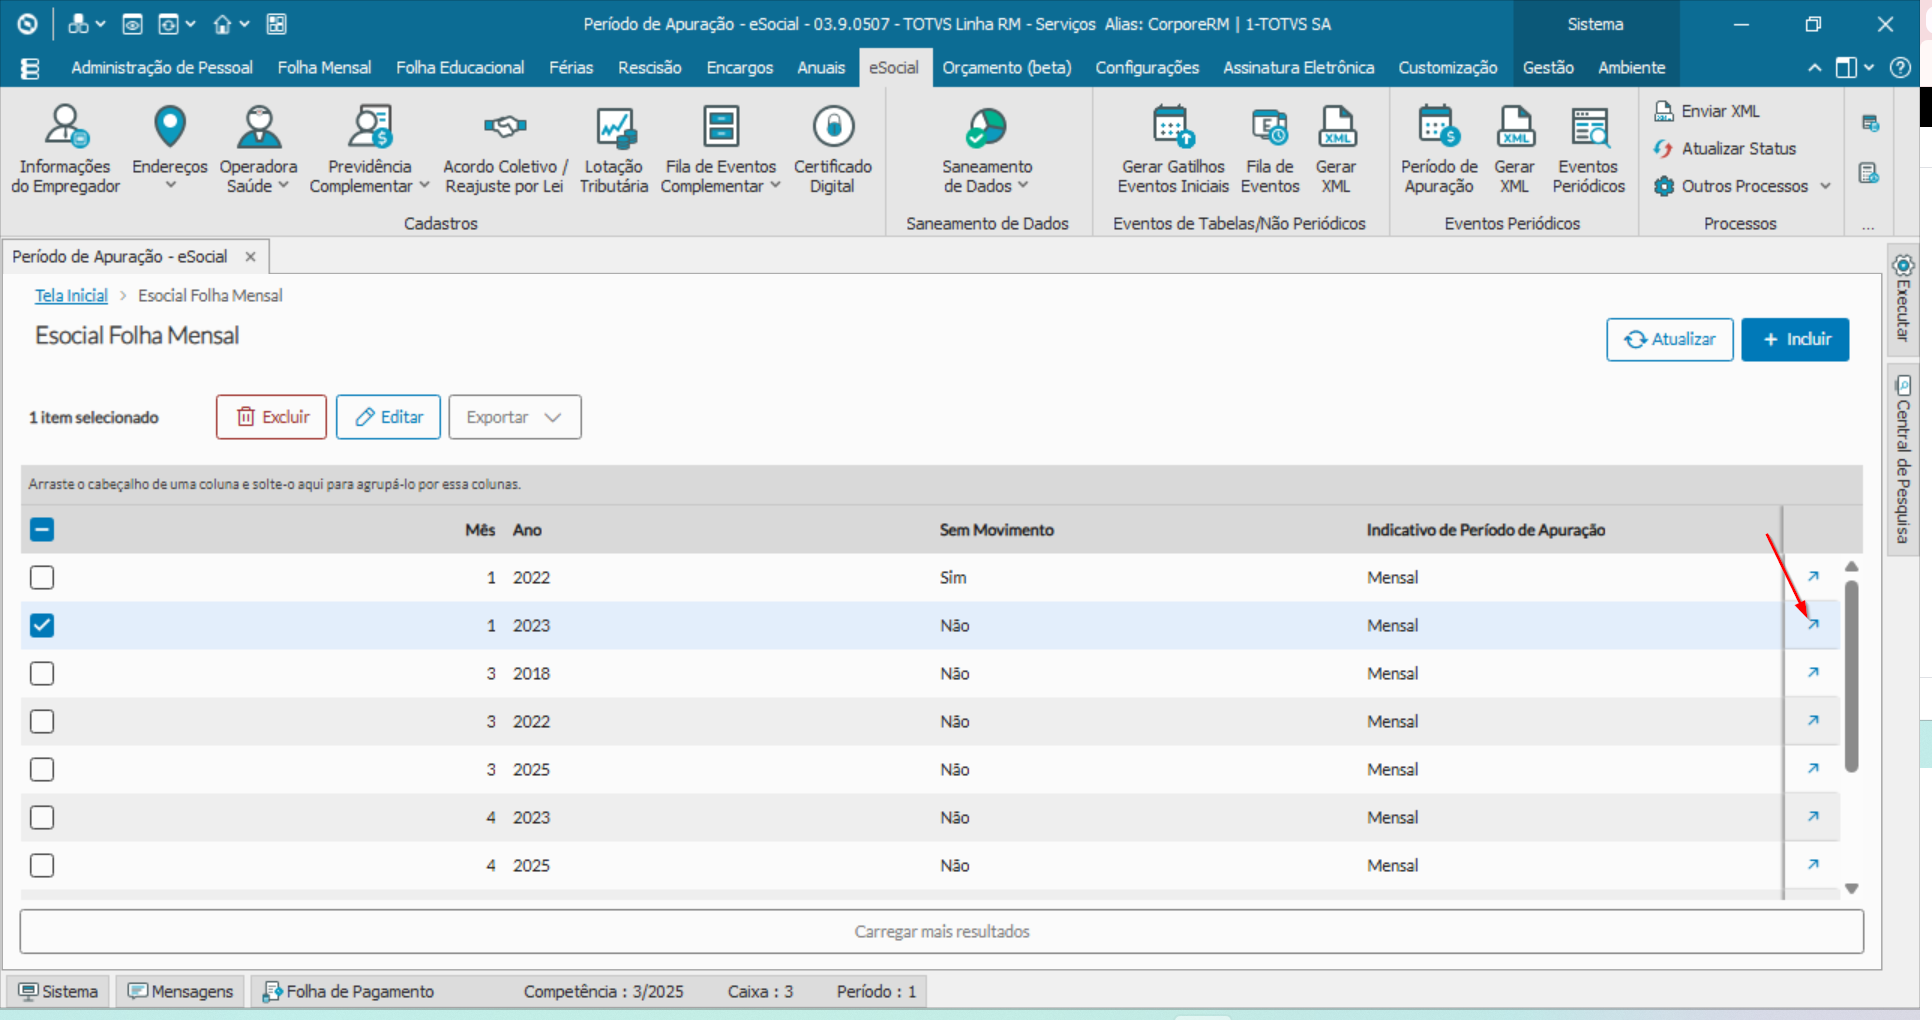Click Carregar mais resultados
Viewport: 1932px width, 1020px height.
click(941, 931)
